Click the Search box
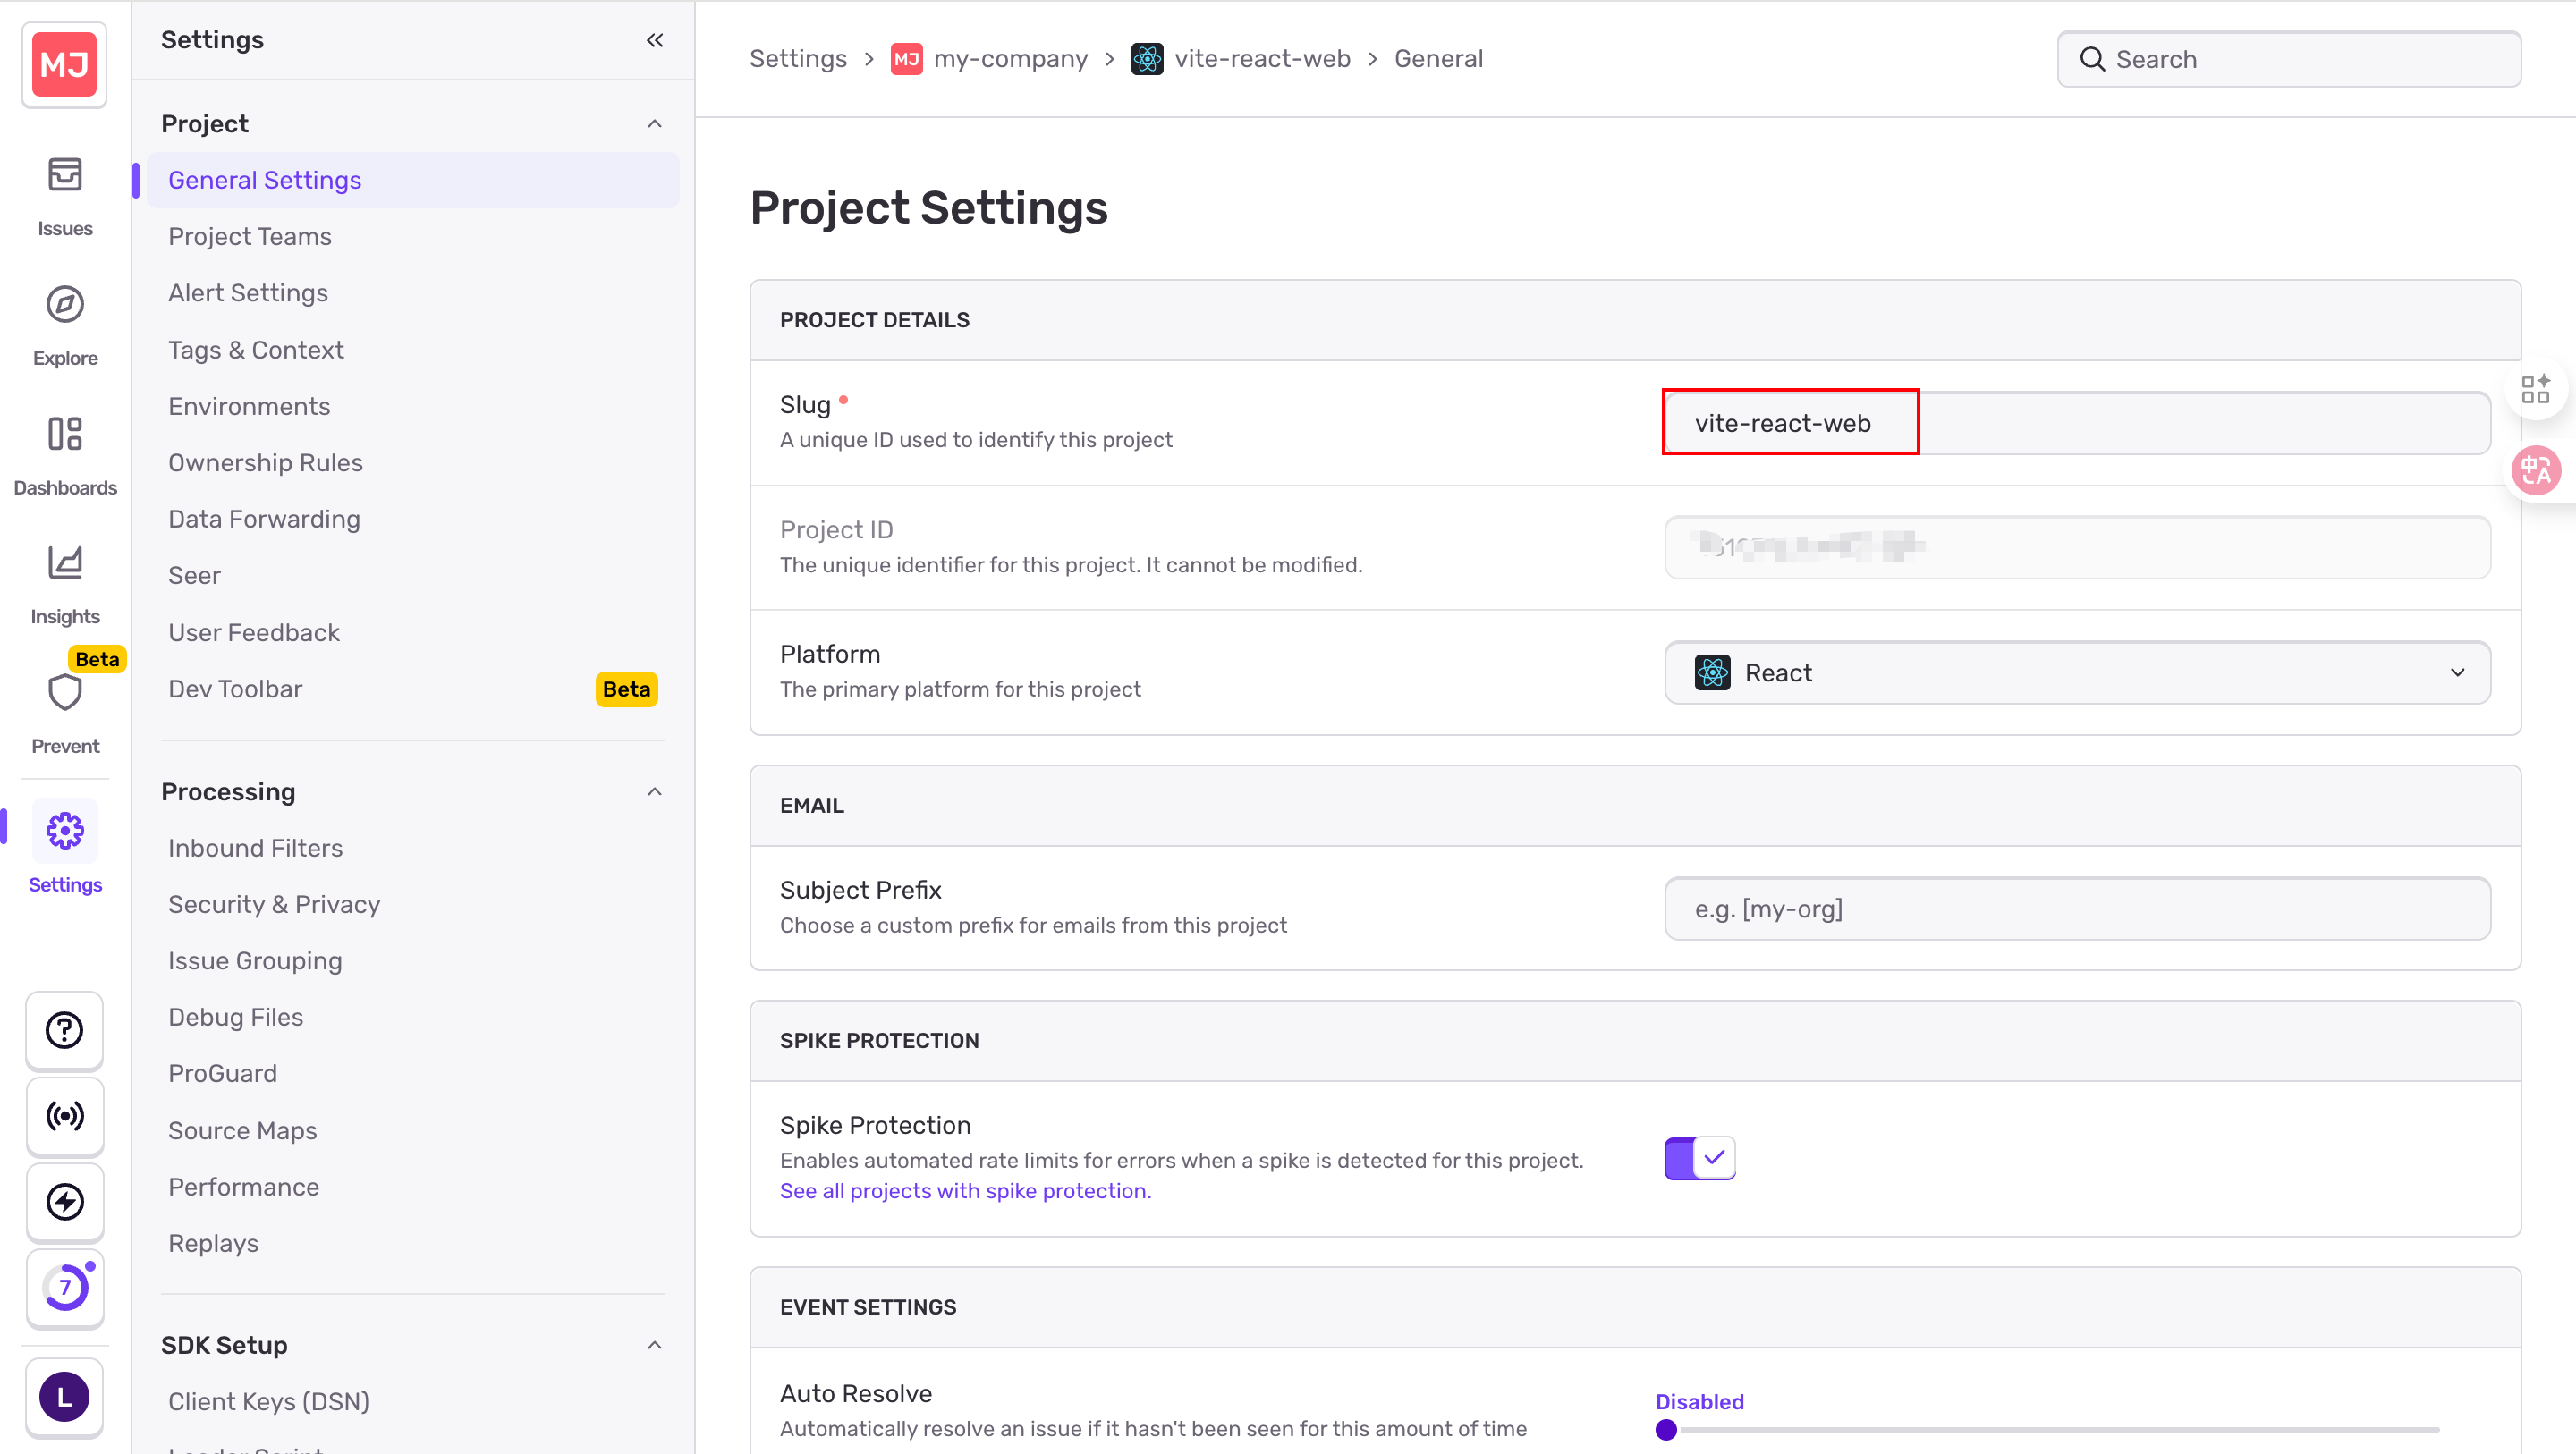The height and width of the screenshot is (1454, 2576). (2289, 59)
